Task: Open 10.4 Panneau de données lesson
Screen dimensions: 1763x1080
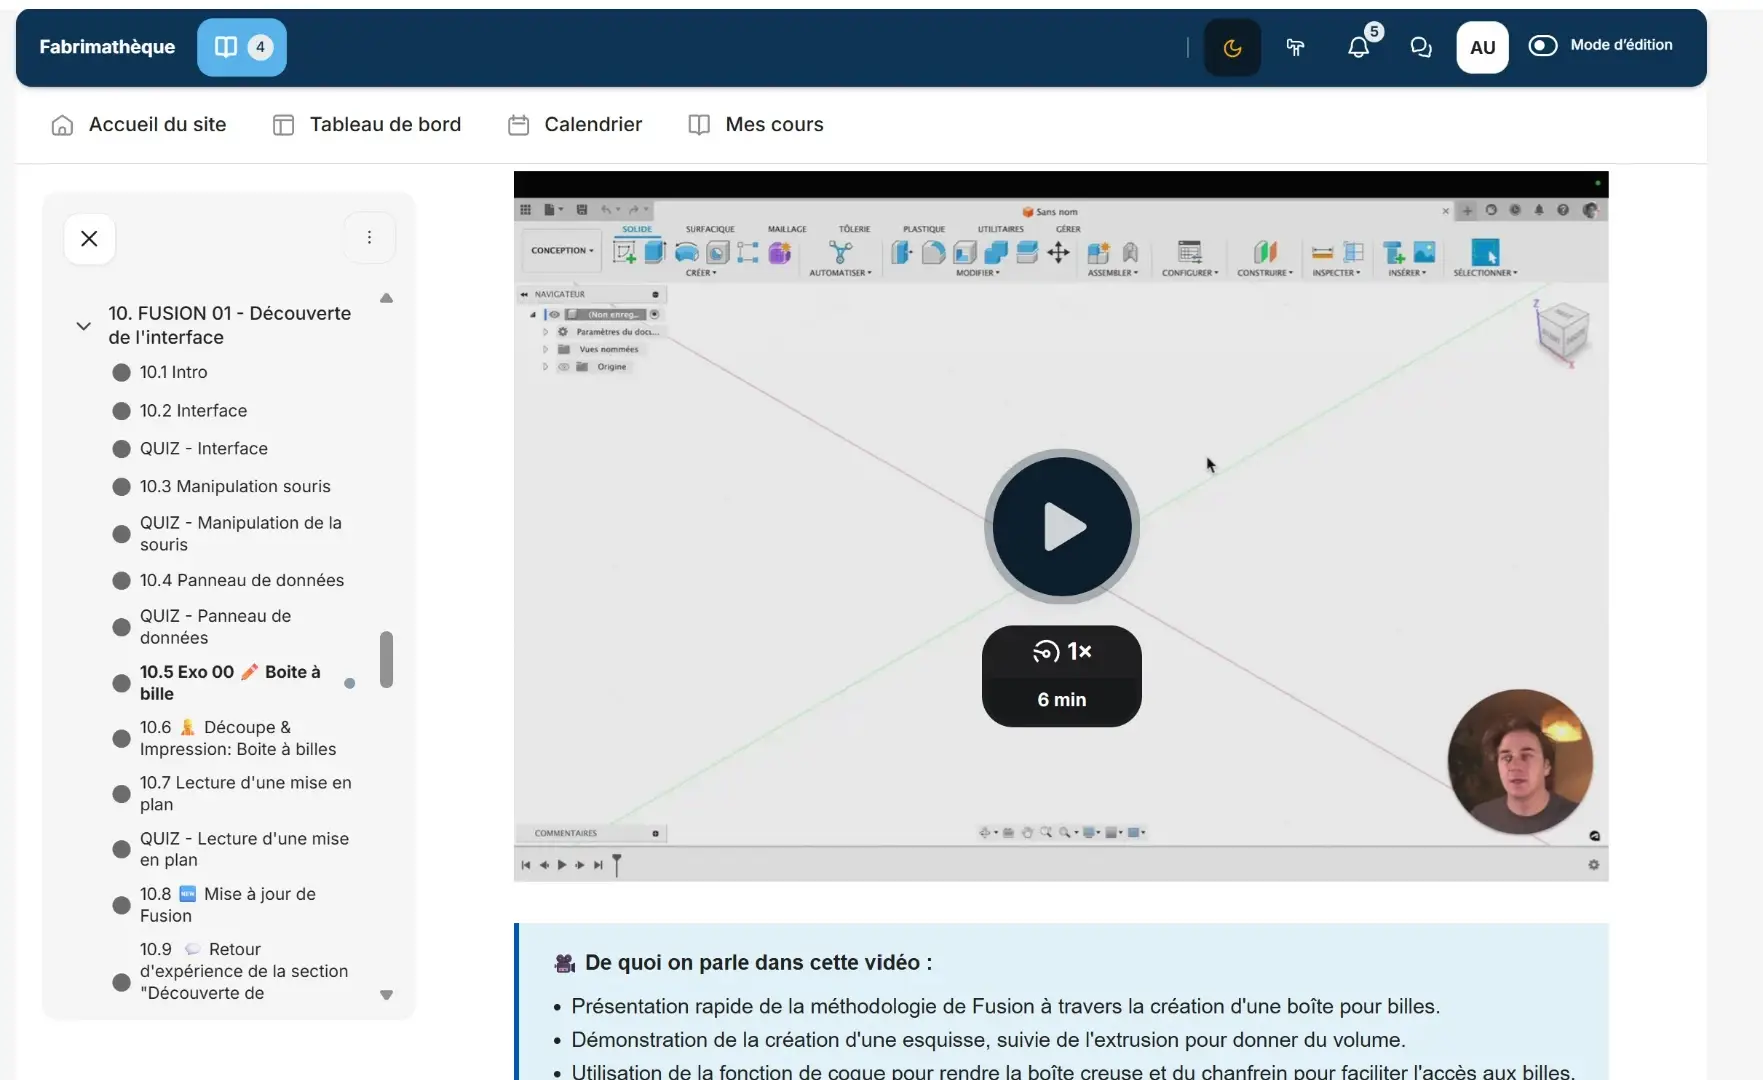Action: 241,580
